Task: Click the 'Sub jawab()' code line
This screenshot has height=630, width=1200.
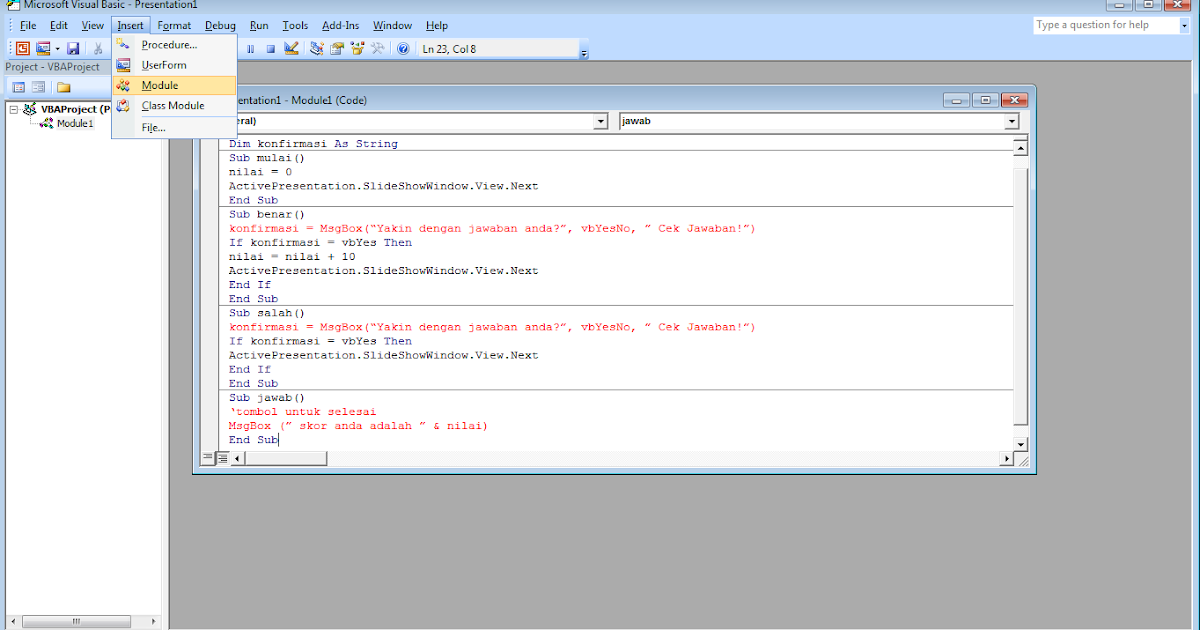Action: [x=265, y=398]
